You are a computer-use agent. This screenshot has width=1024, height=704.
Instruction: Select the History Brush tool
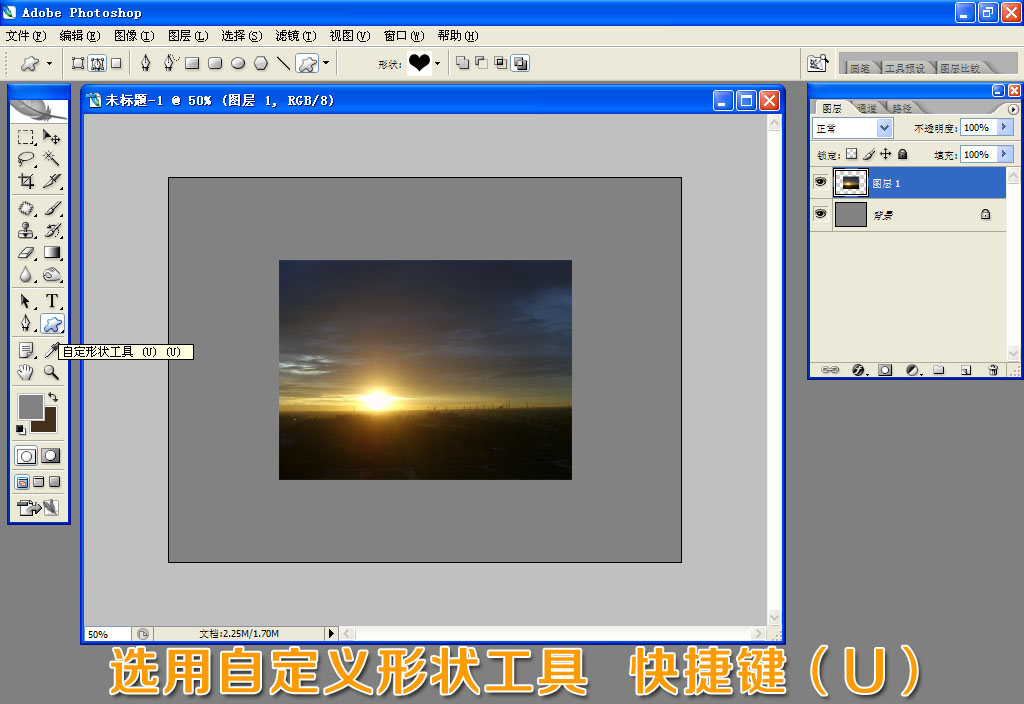[52, 231]
